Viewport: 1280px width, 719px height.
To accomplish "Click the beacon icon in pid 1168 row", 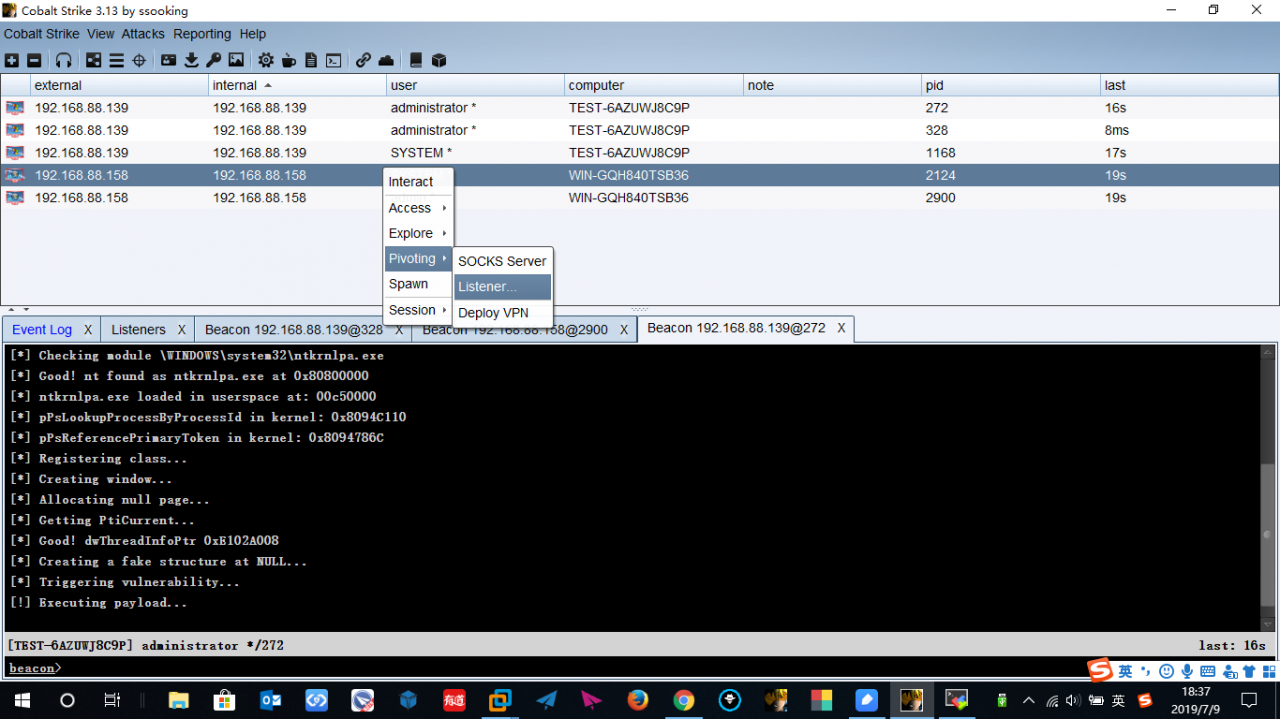I will tap(15, 153).
